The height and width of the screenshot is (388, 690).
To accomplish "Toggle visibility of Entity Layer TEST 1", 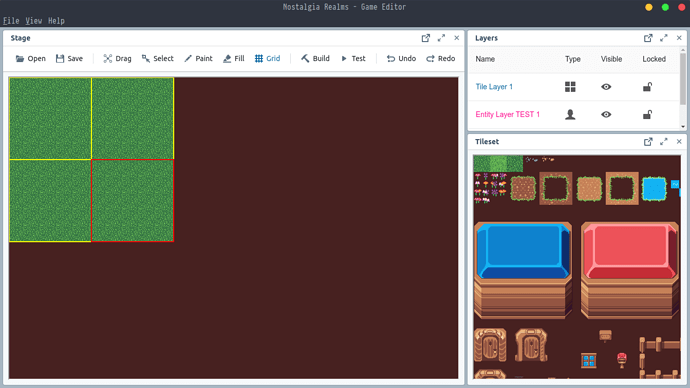I will (x=606, y=115).
